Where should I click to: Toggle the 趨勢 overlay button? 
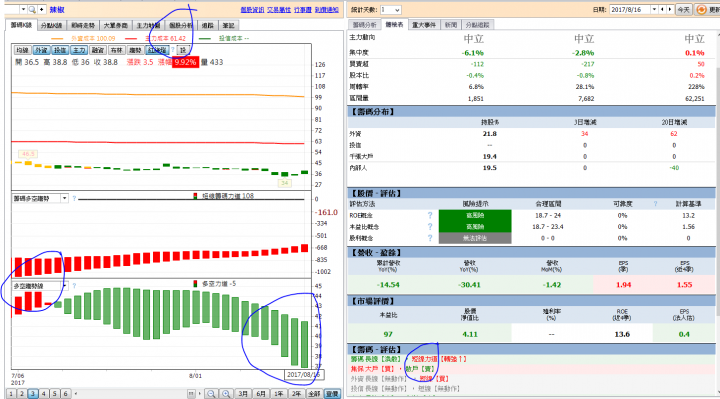click(x=135, y=50)
